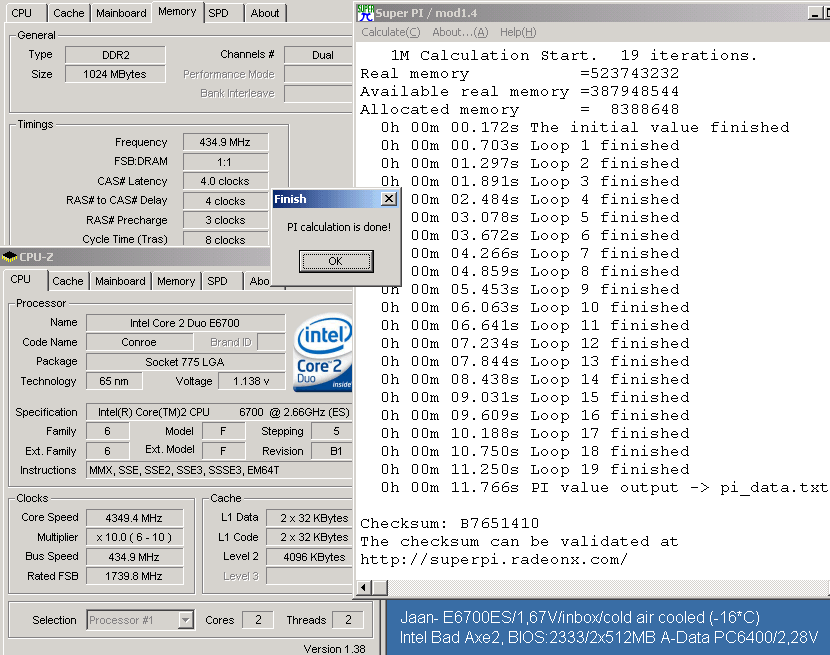Screen dimensions: 830x655
Task: Click the Stepping value 5
Action: (332, 431)
